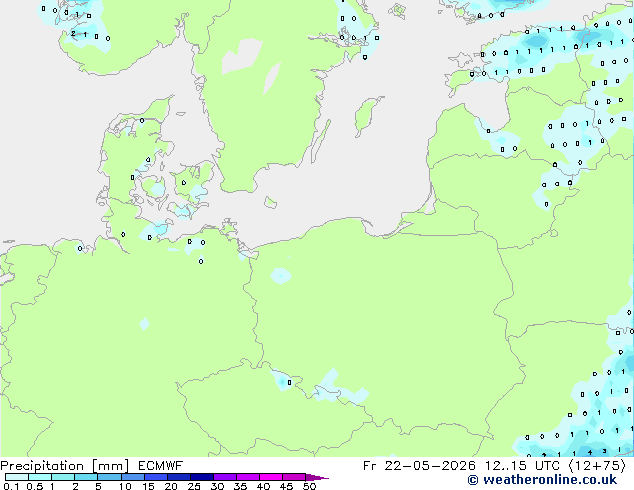Click the 0.1–0.5 mm palest legend swatch
The width and height of the screenshot is (634, 490).
click(x=17, y=477)
